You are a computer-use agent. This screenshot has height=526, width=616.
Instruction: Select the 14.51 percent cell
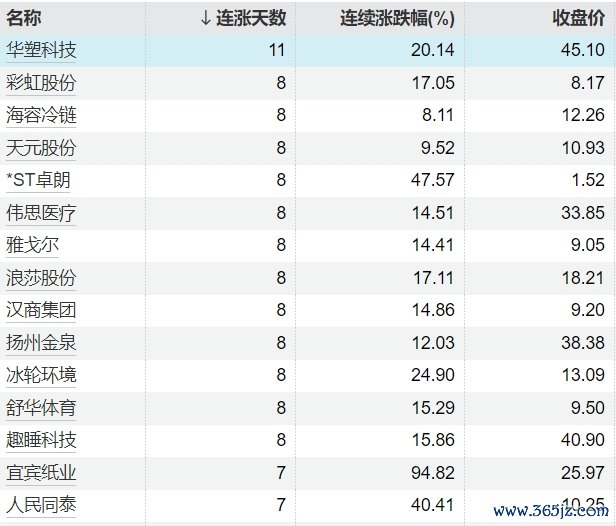[433, 213]
